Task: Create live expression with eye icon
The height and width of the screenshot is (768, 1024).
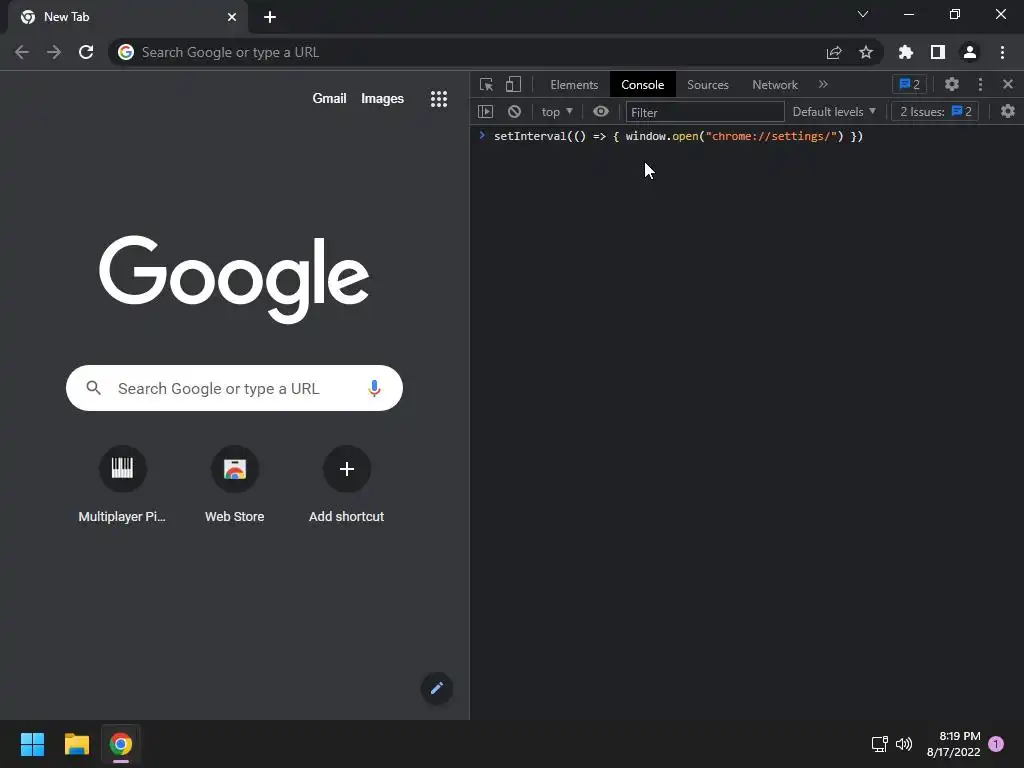Action: pos(601,112)
